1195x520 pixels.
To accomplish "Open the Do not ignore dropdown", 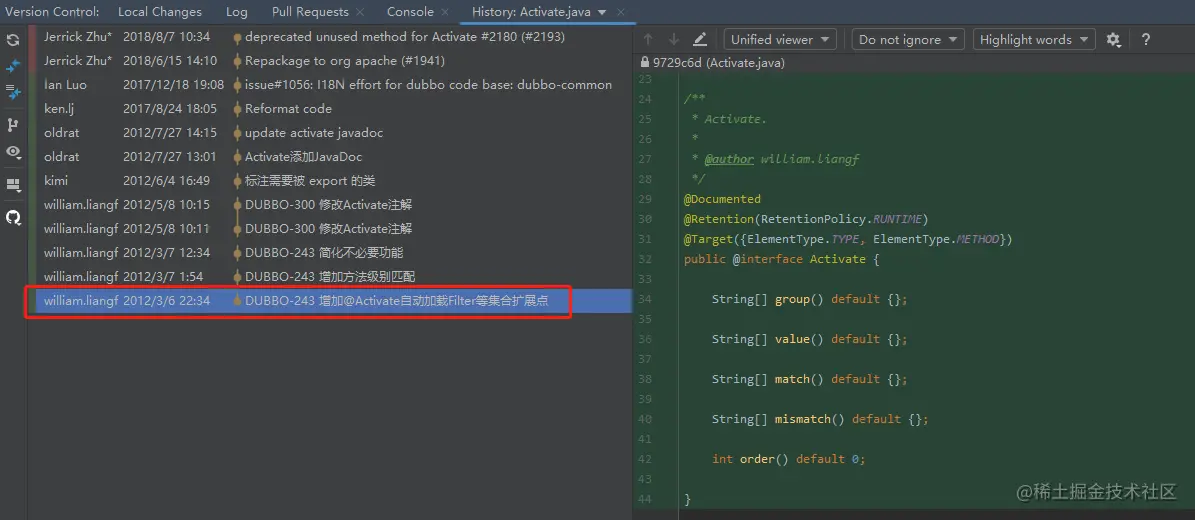I will coord(908,40).
